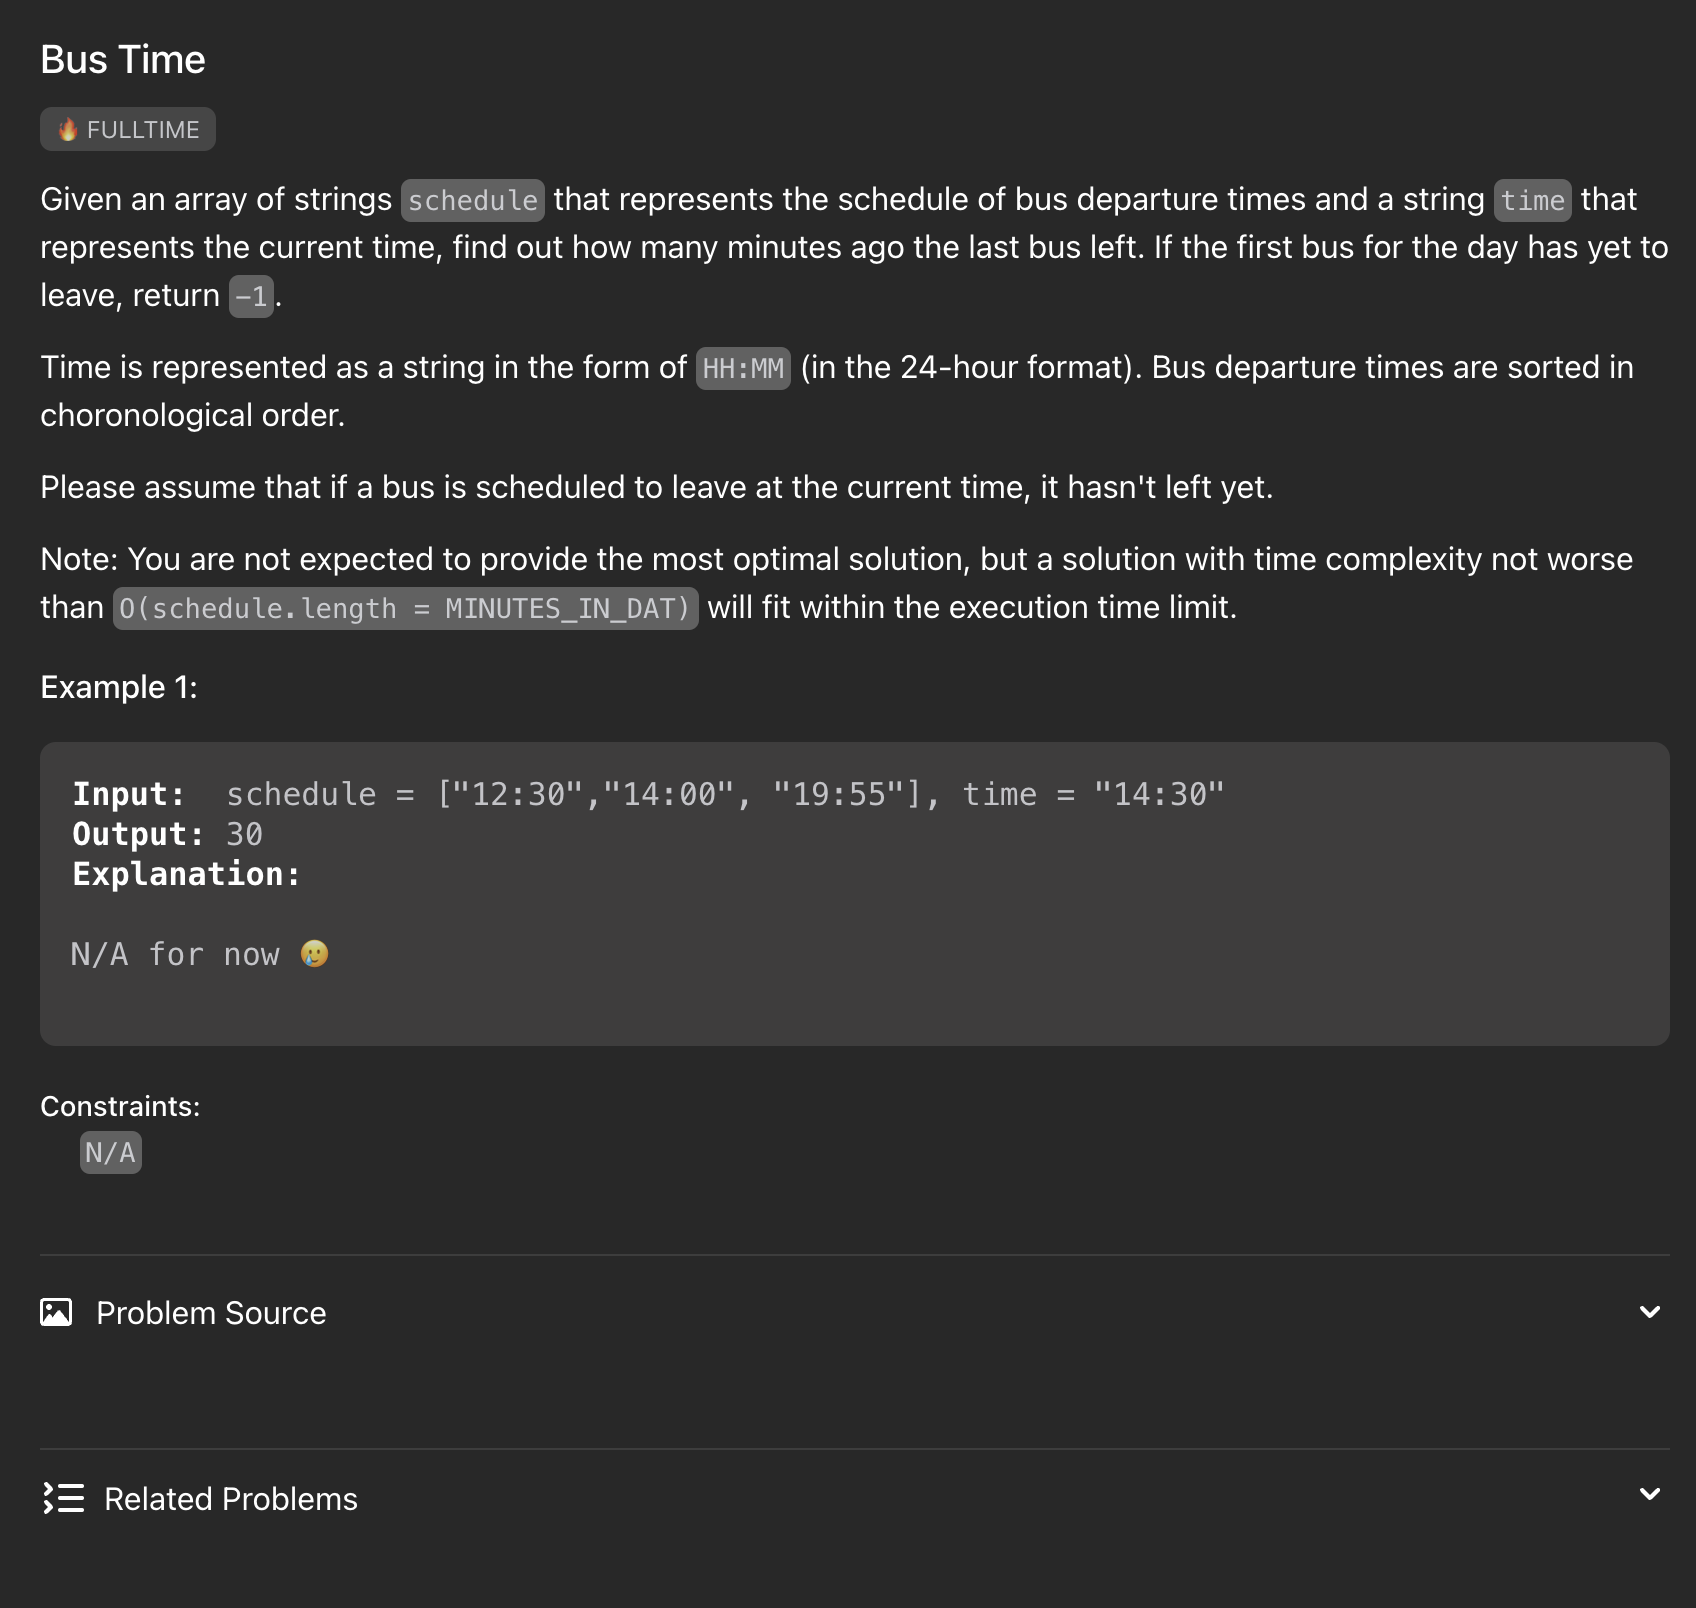Click the '-1' inline code chip

coord(251,296)
